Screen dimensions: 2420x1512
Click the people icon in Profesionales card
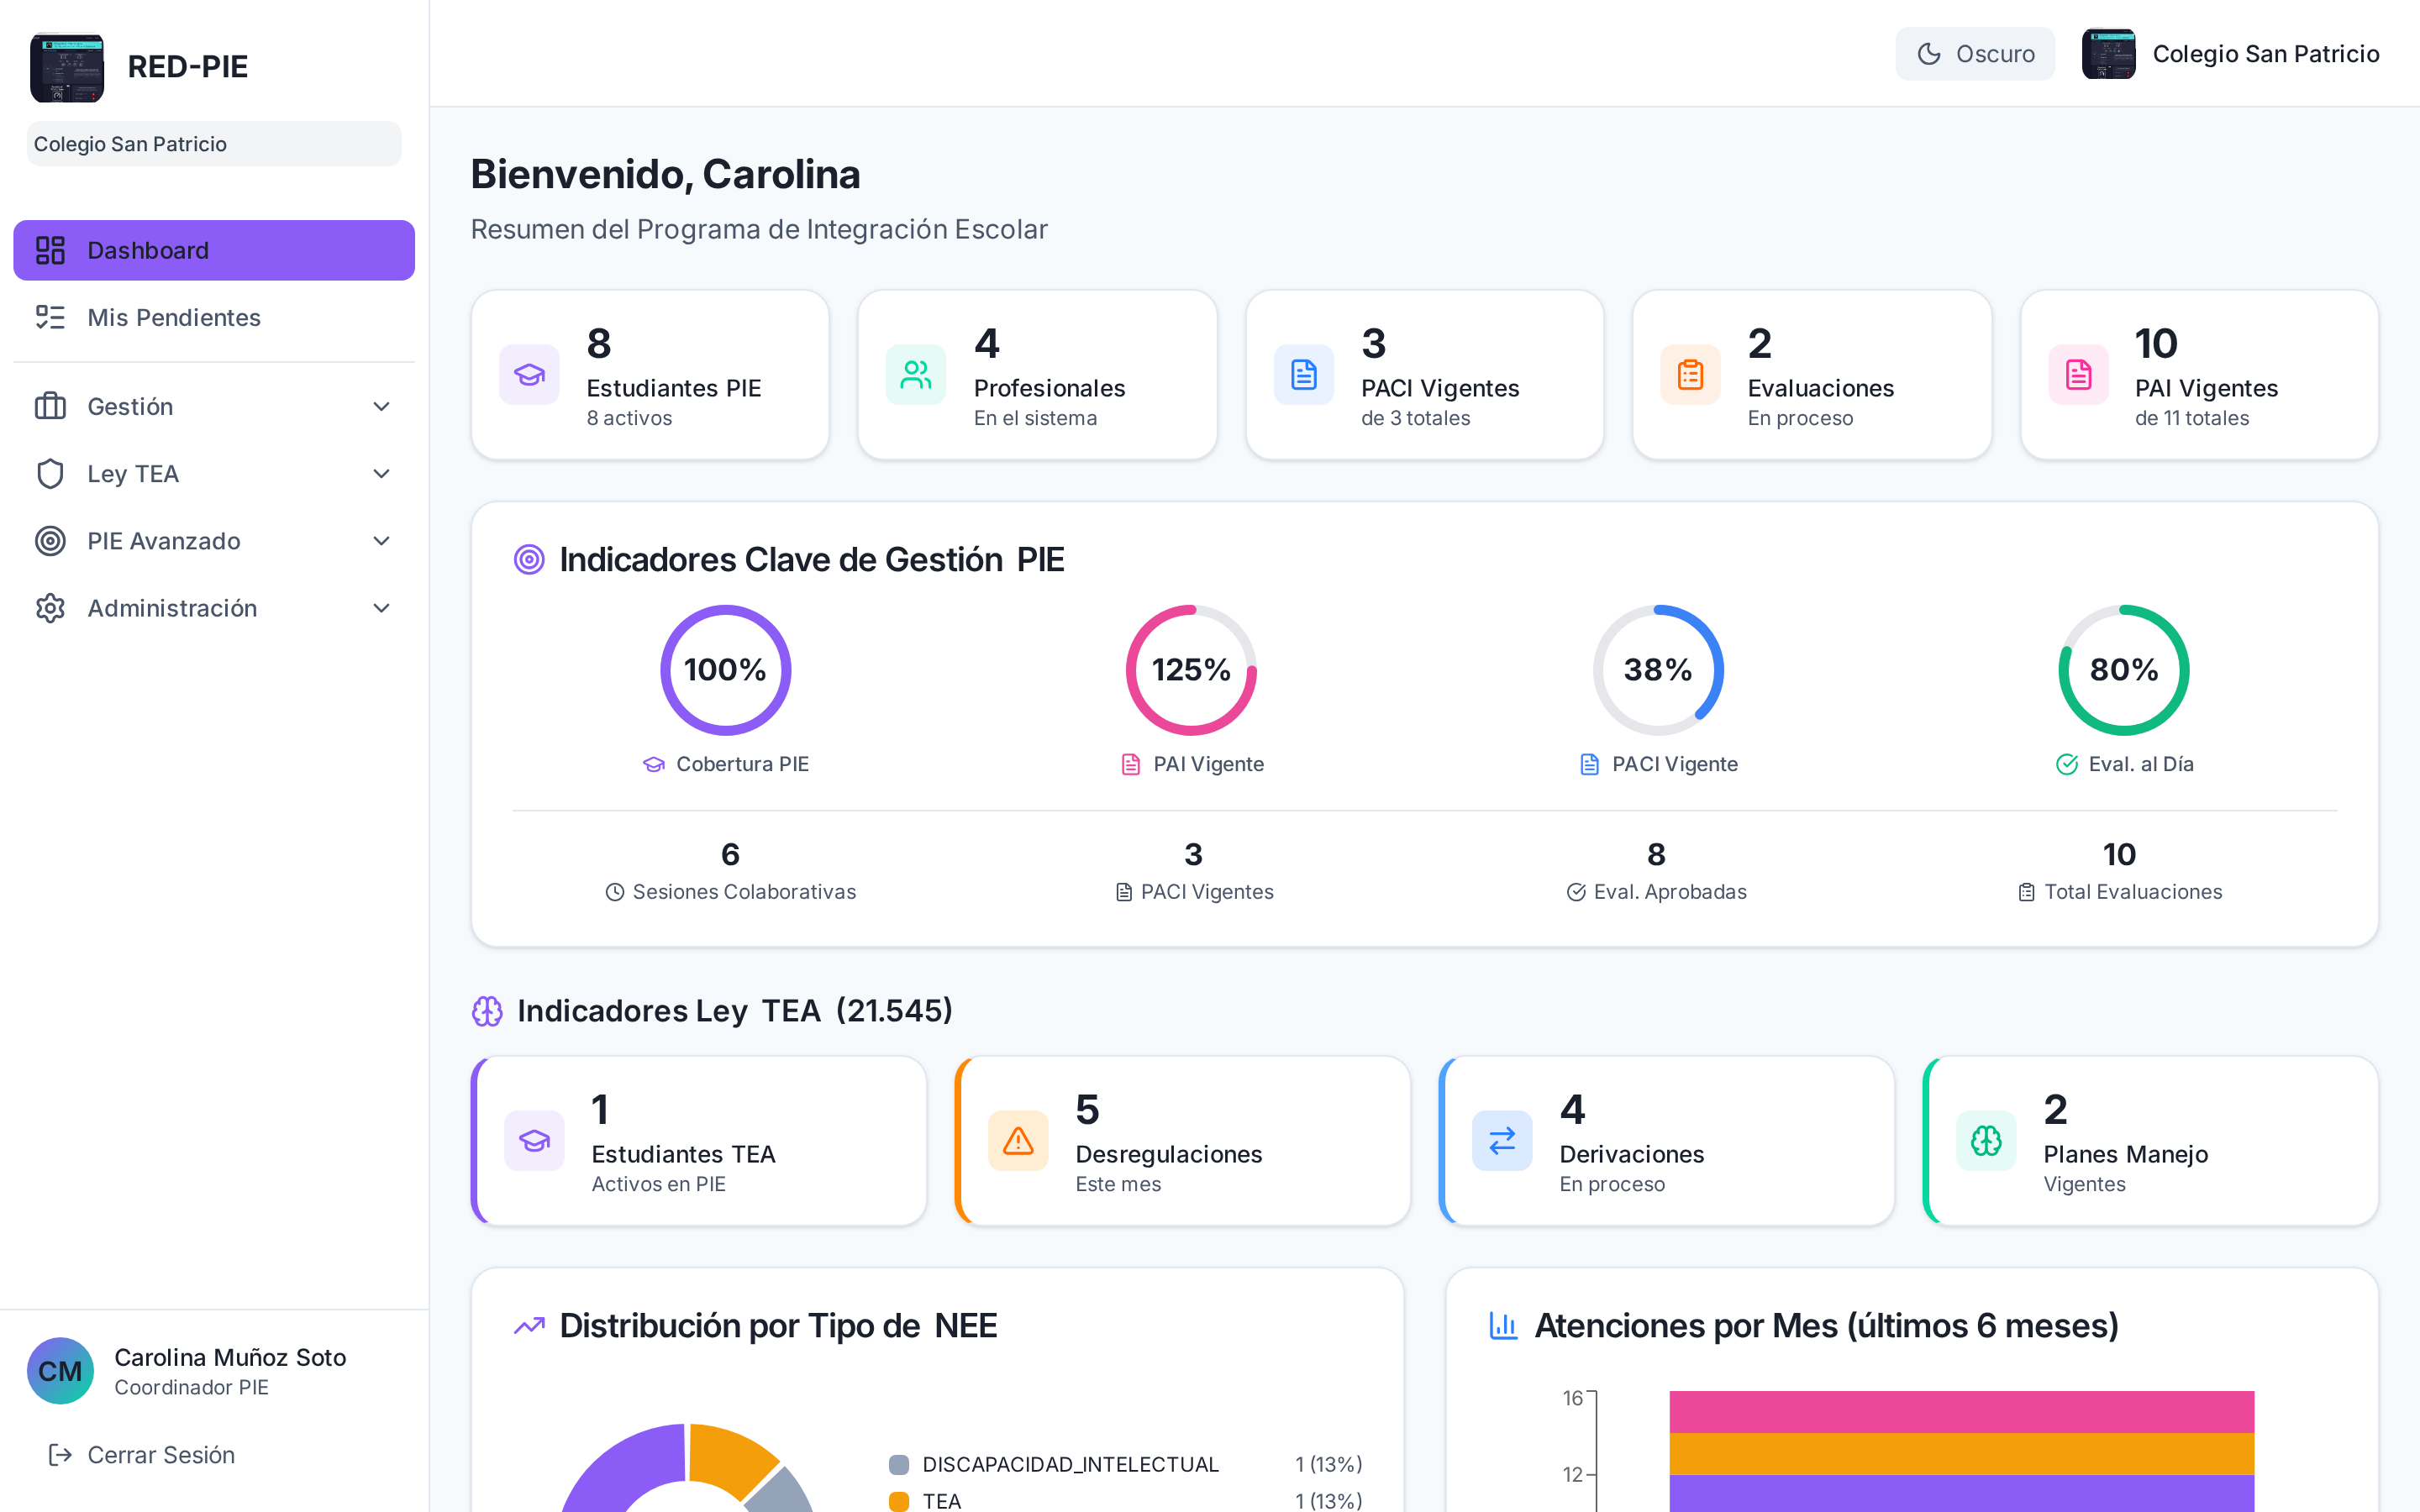[x=916, y=375]
